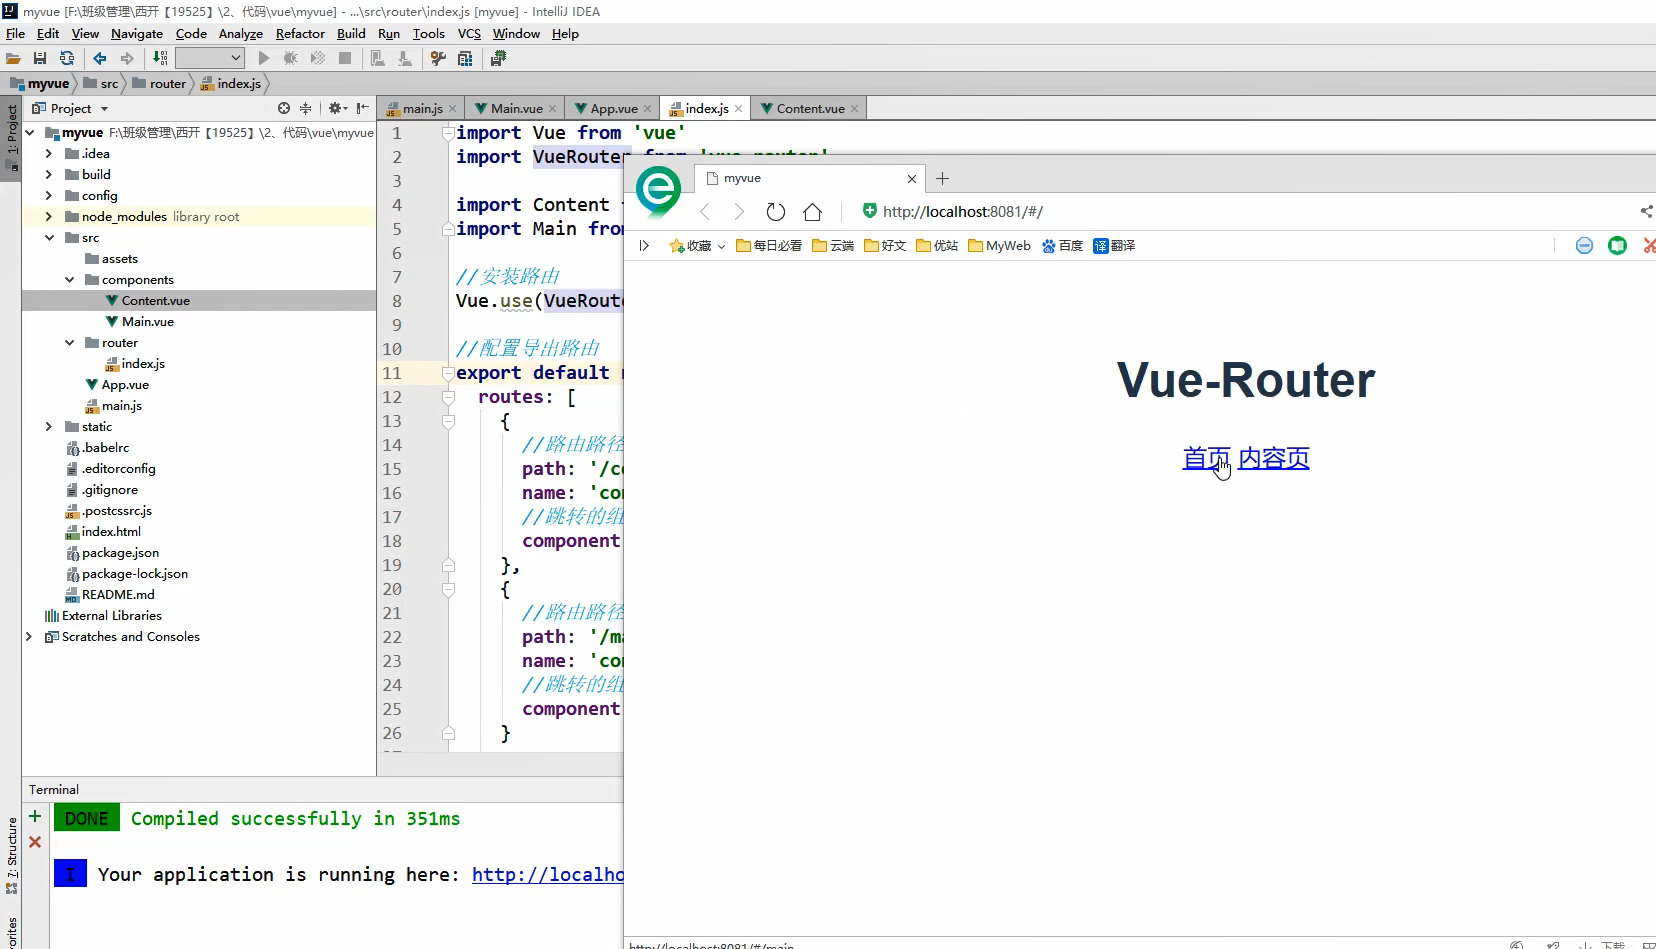Hide the Project panel with the side arrow

363,108
